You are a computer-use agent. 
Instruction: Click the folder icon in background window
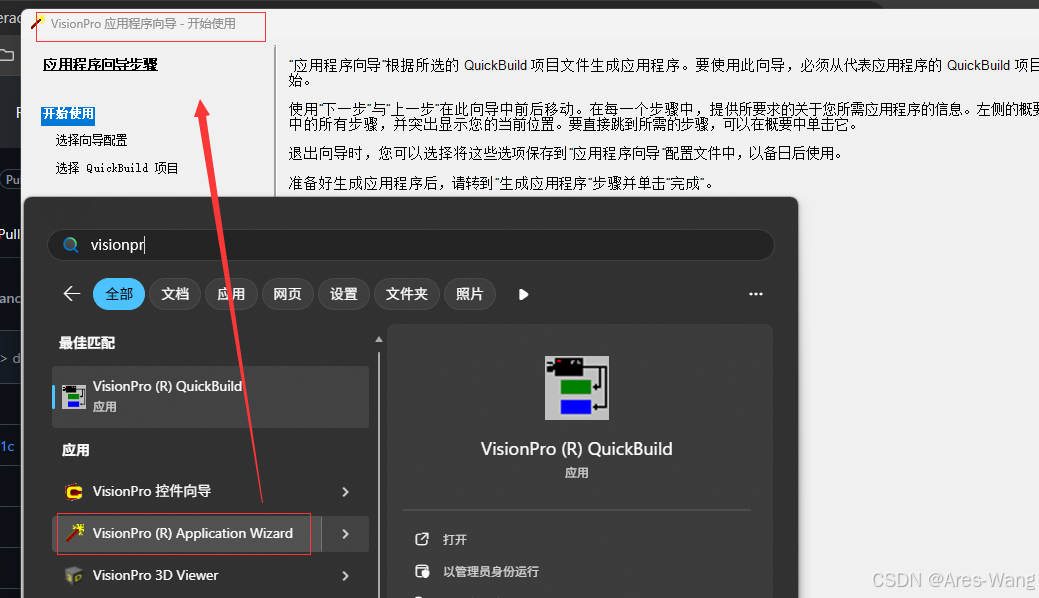click(x=7, y=54)
